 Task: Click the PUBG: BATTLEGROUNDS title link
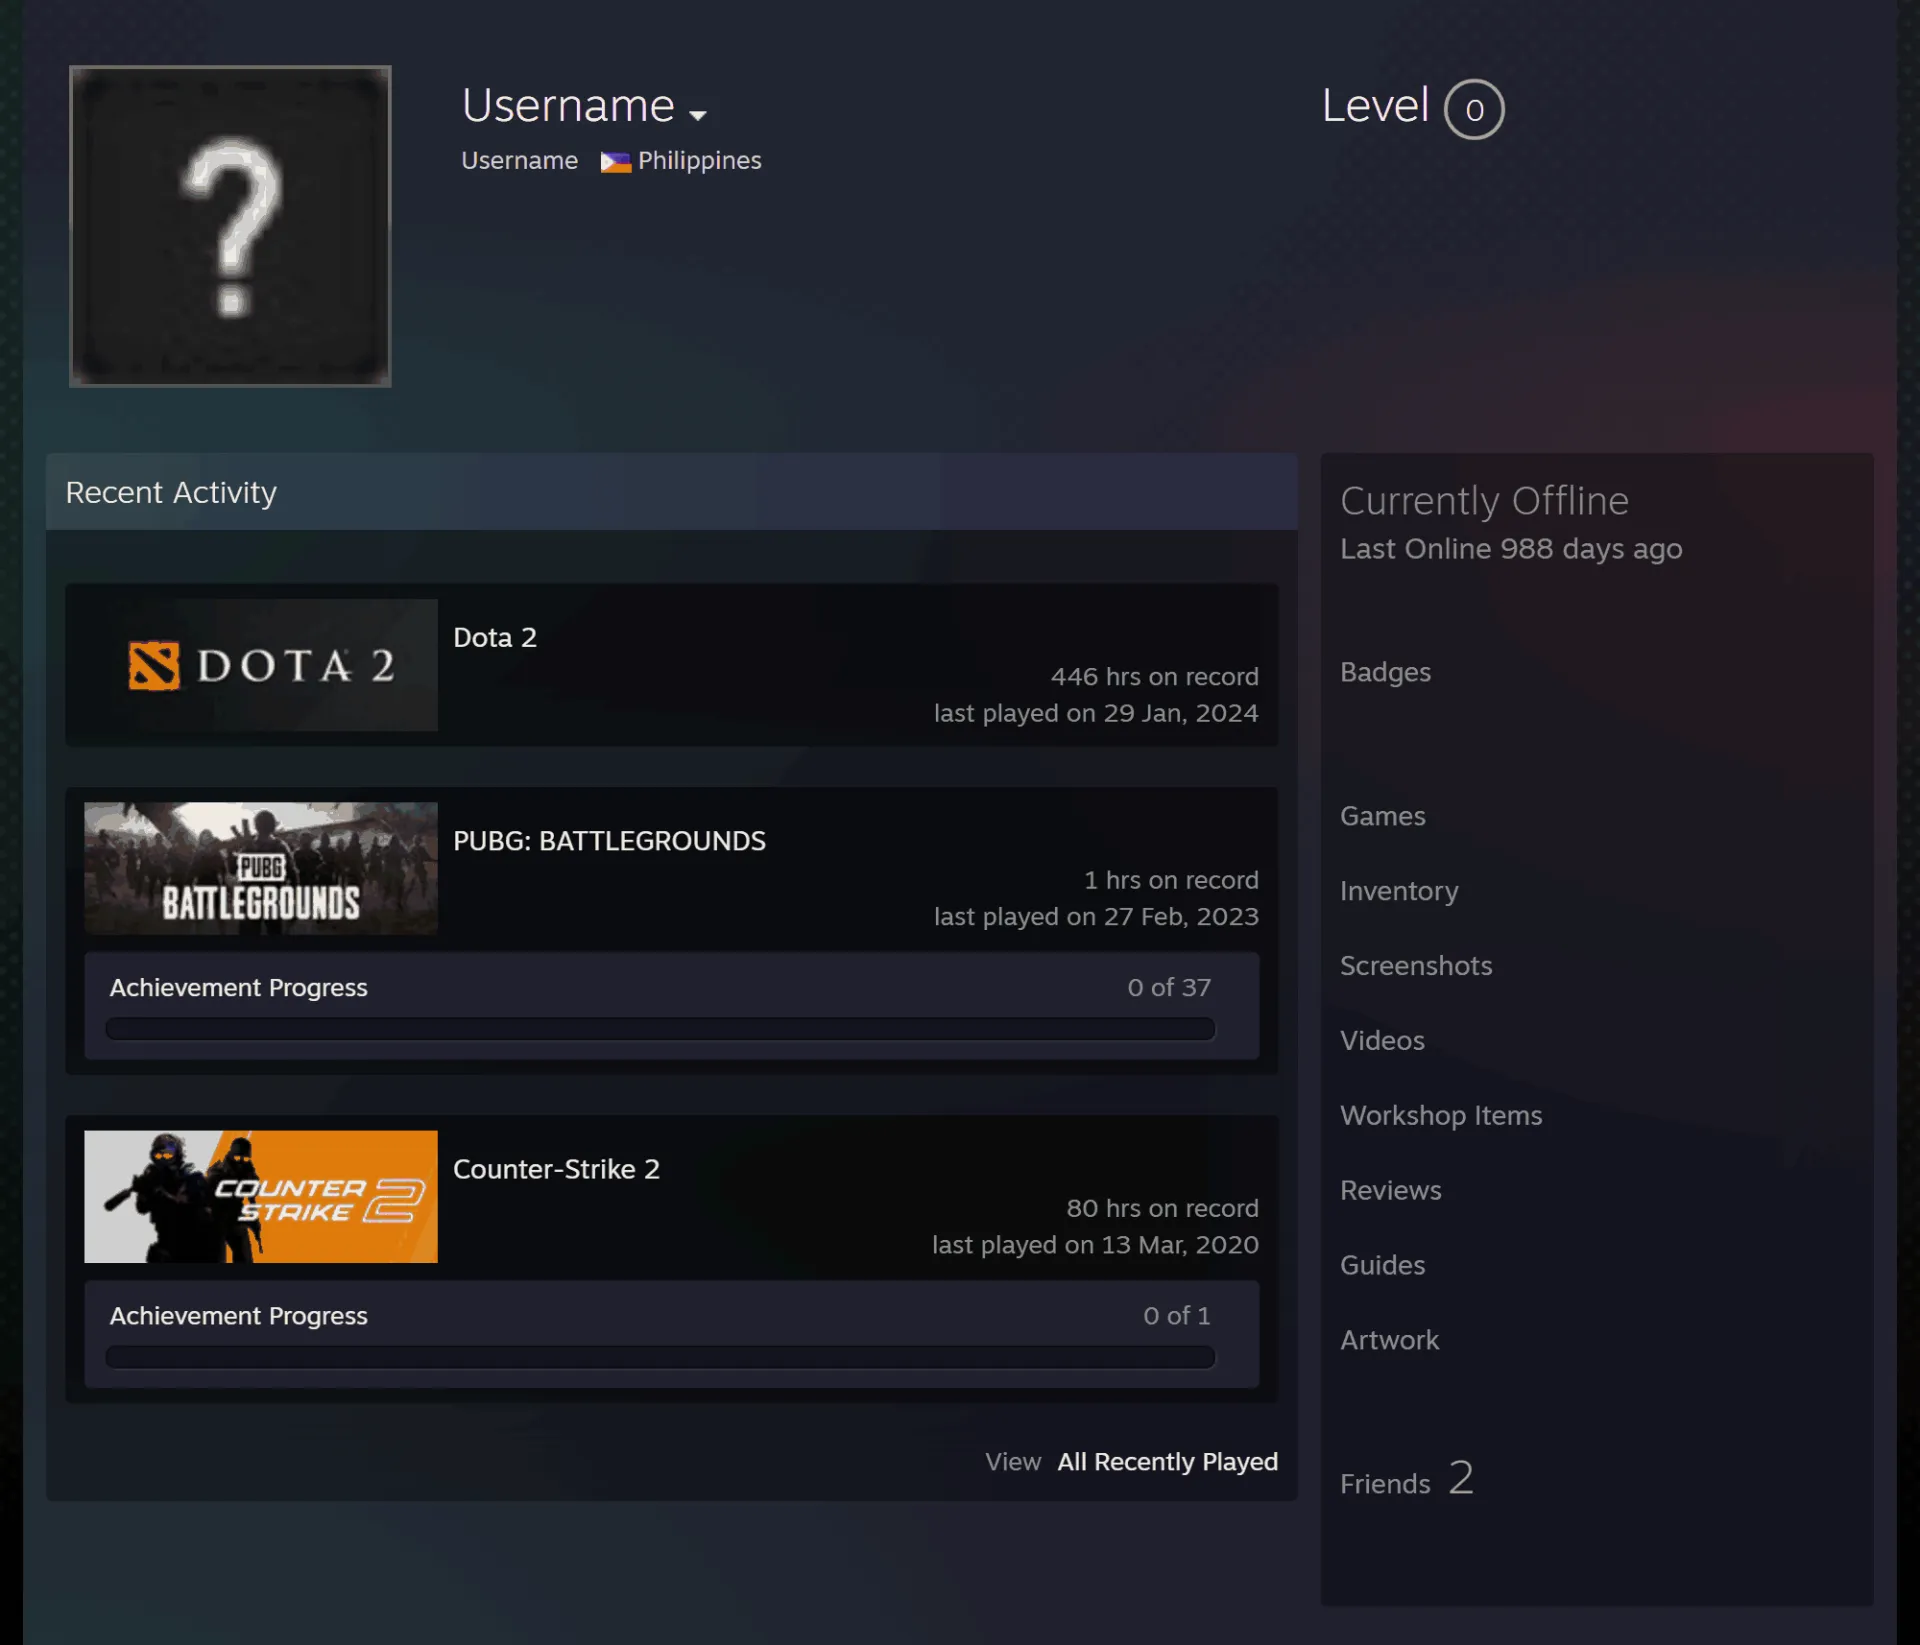pos(609,840)
